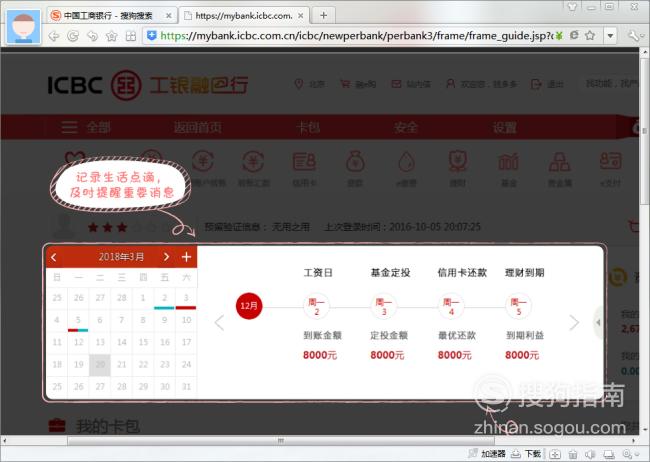Click the trash icon in status bar
The image size is (650, 462).
pos(573,454)
